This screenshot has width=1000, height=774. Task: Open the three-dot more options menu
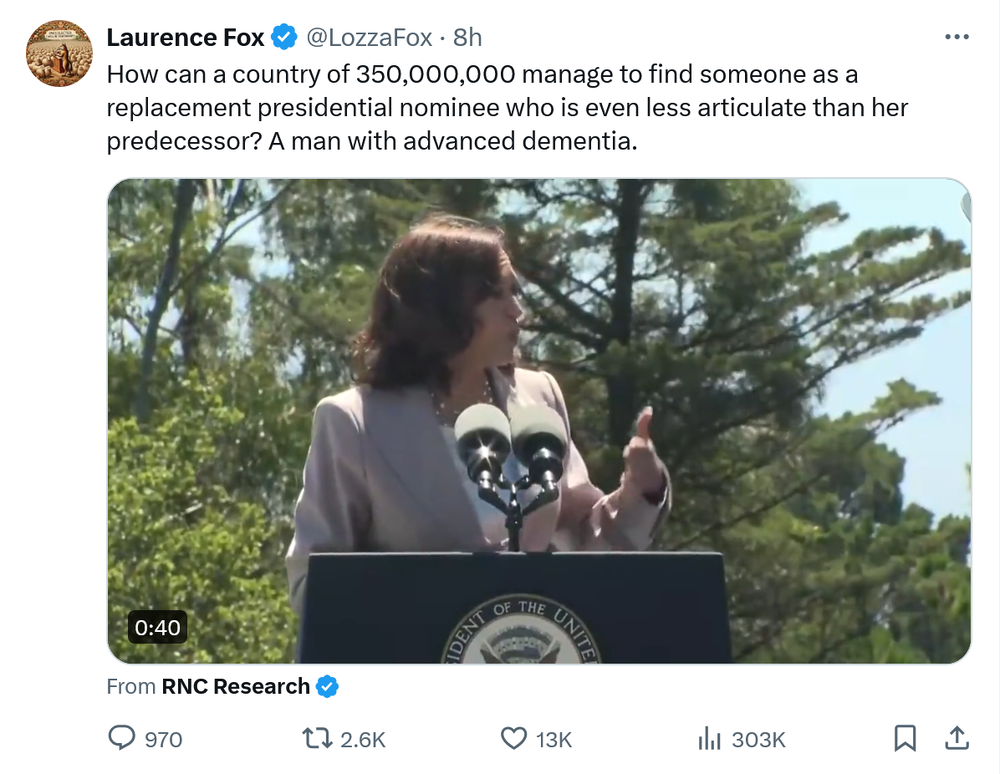click(956, 37)
